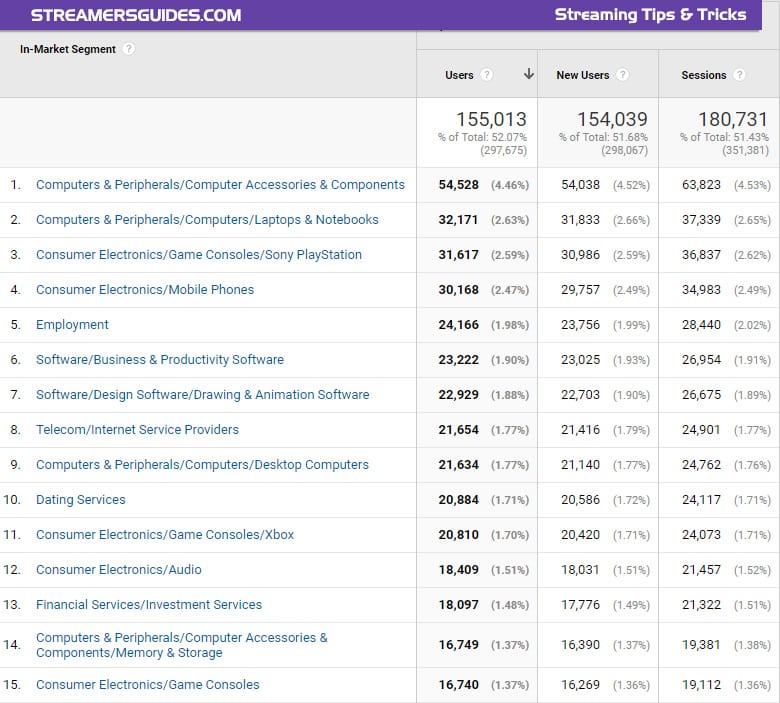780x703 pixels.
Task: Select the In-Market Segment column header
Action: pyautogui.click(x=68, y=49)
